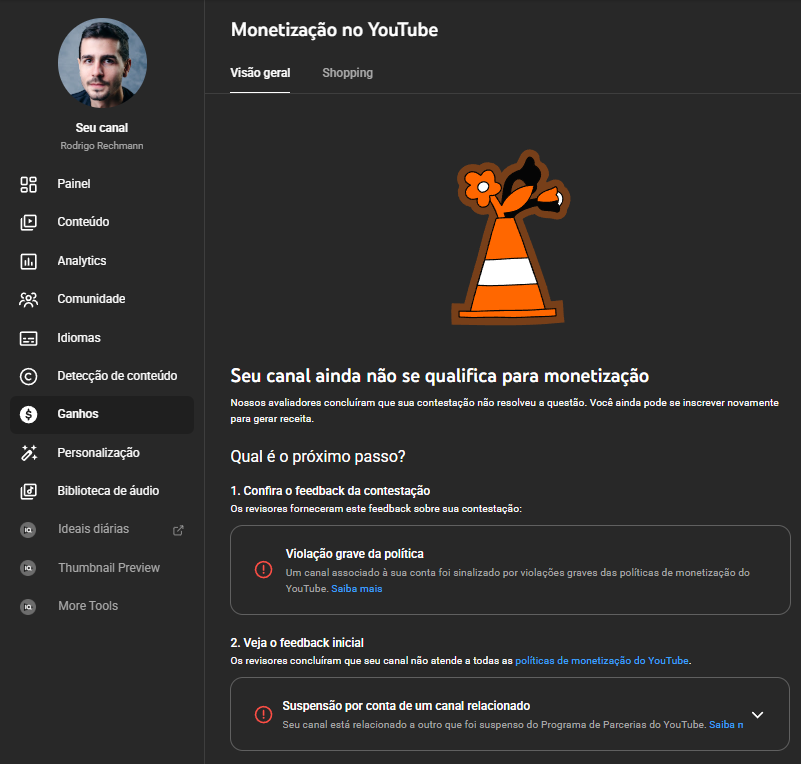
Task: Open políticas de monetização do YouTube link
Action: [602, 661]
